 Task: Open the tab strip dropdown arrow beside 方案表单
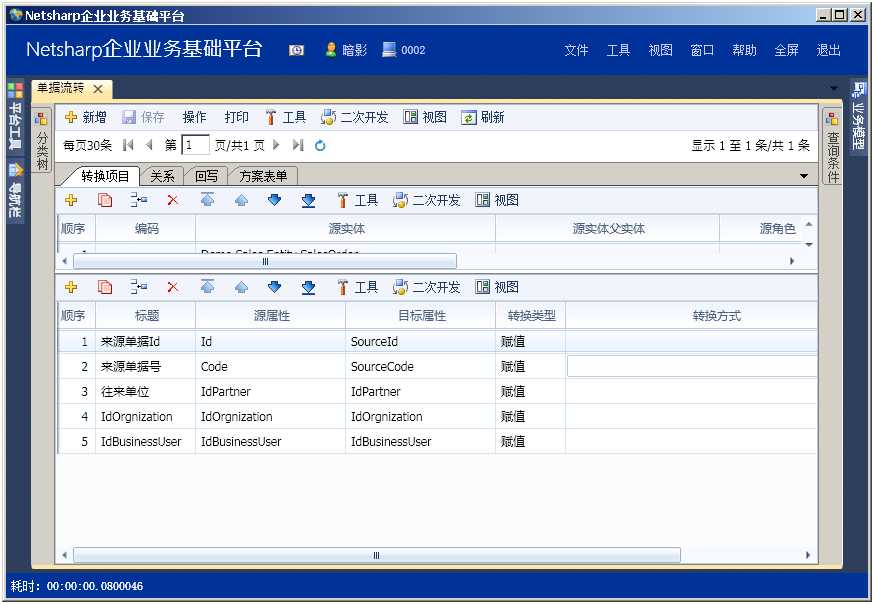[804, 177]
